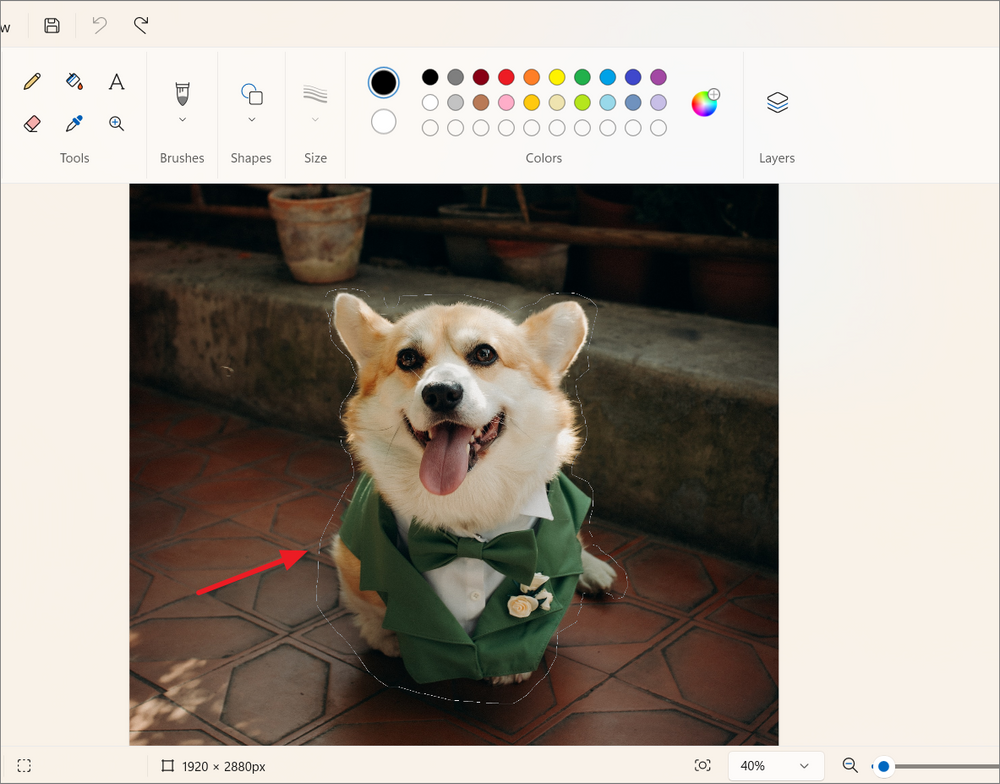Click the selection icon in the status bar
The height and width of the screenshot is (784, 1000).
click(24, 764)
